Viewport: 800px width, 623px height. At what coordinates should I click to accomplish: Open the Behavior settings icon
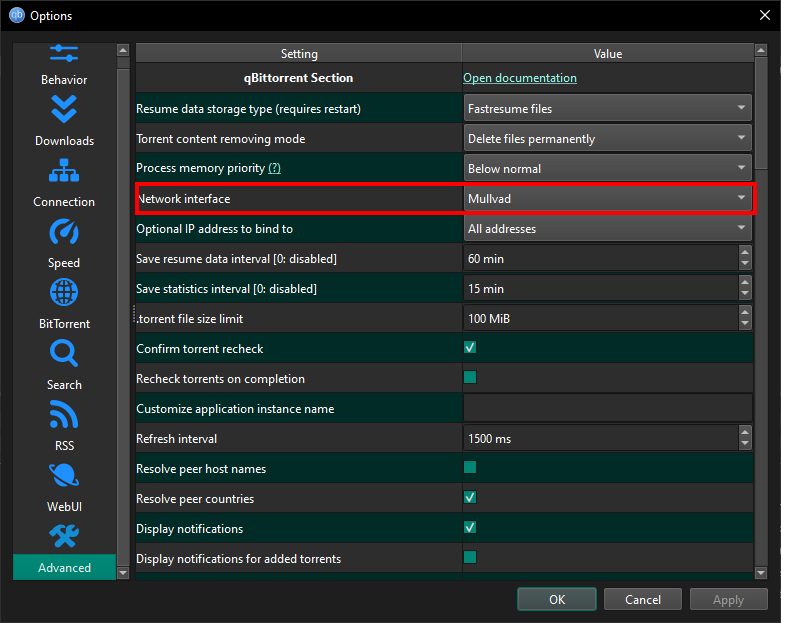coord(64,54)
